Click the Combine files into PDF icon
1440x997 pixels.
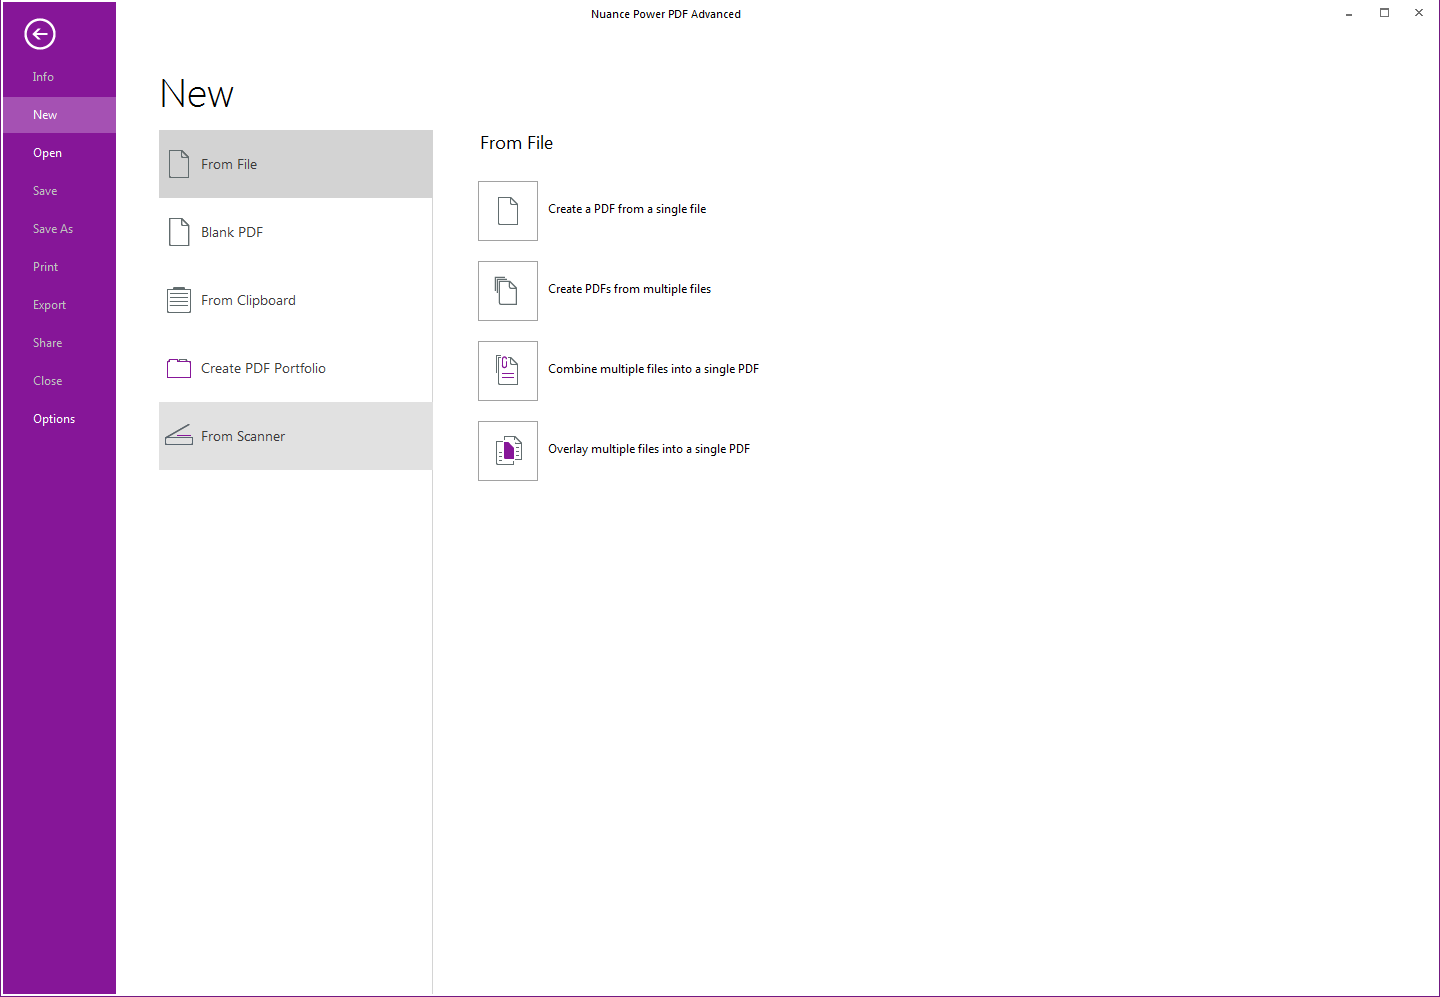508,371
